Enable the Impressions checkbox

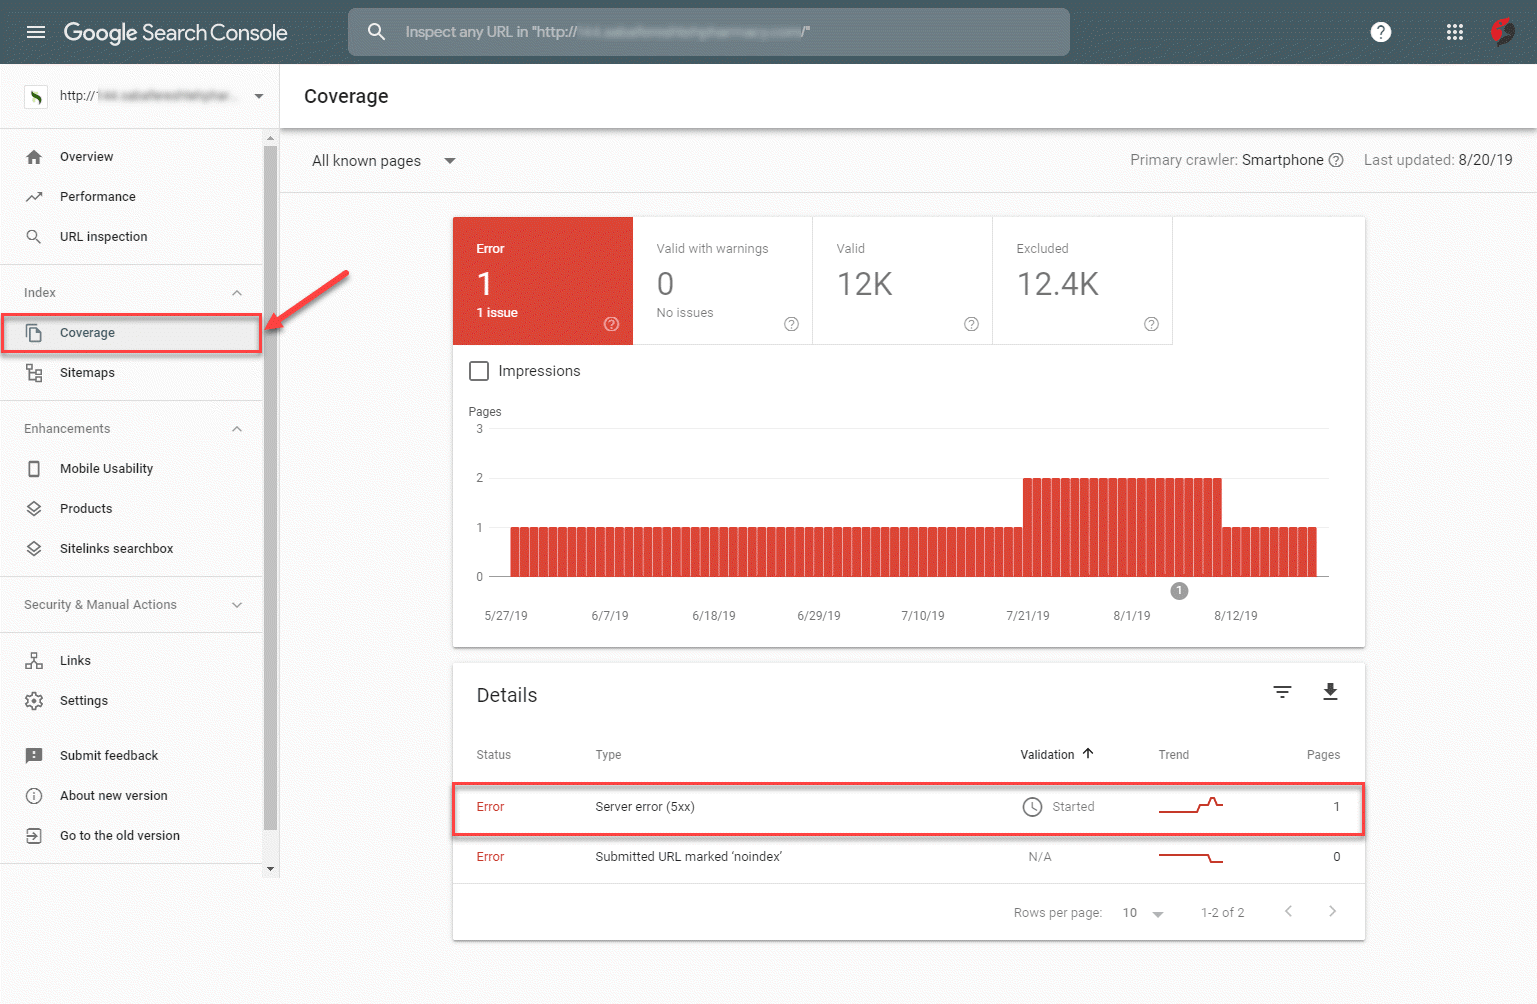click(479, 371)
